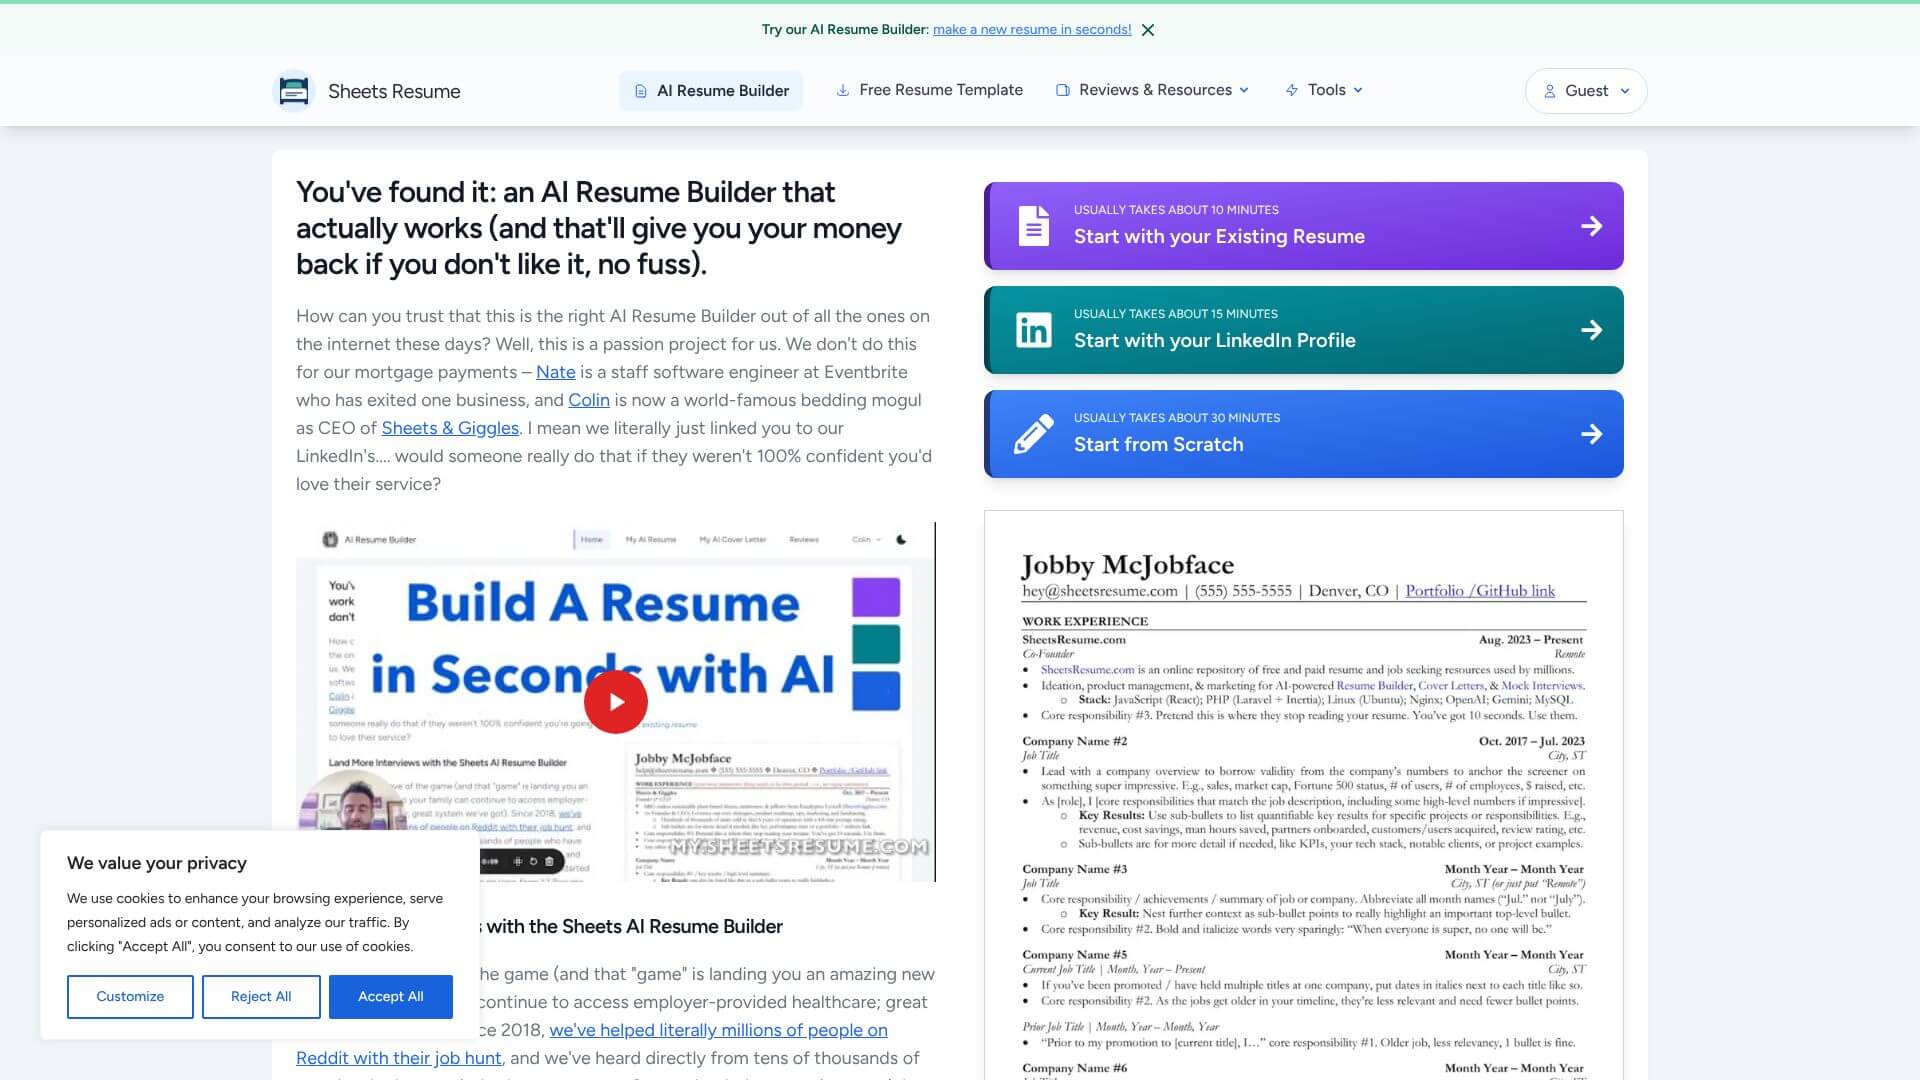This screenshot has width=1920, height=1080.
Task: Select Start with your LinkedIn Profile
Action: click(1303, 330)
